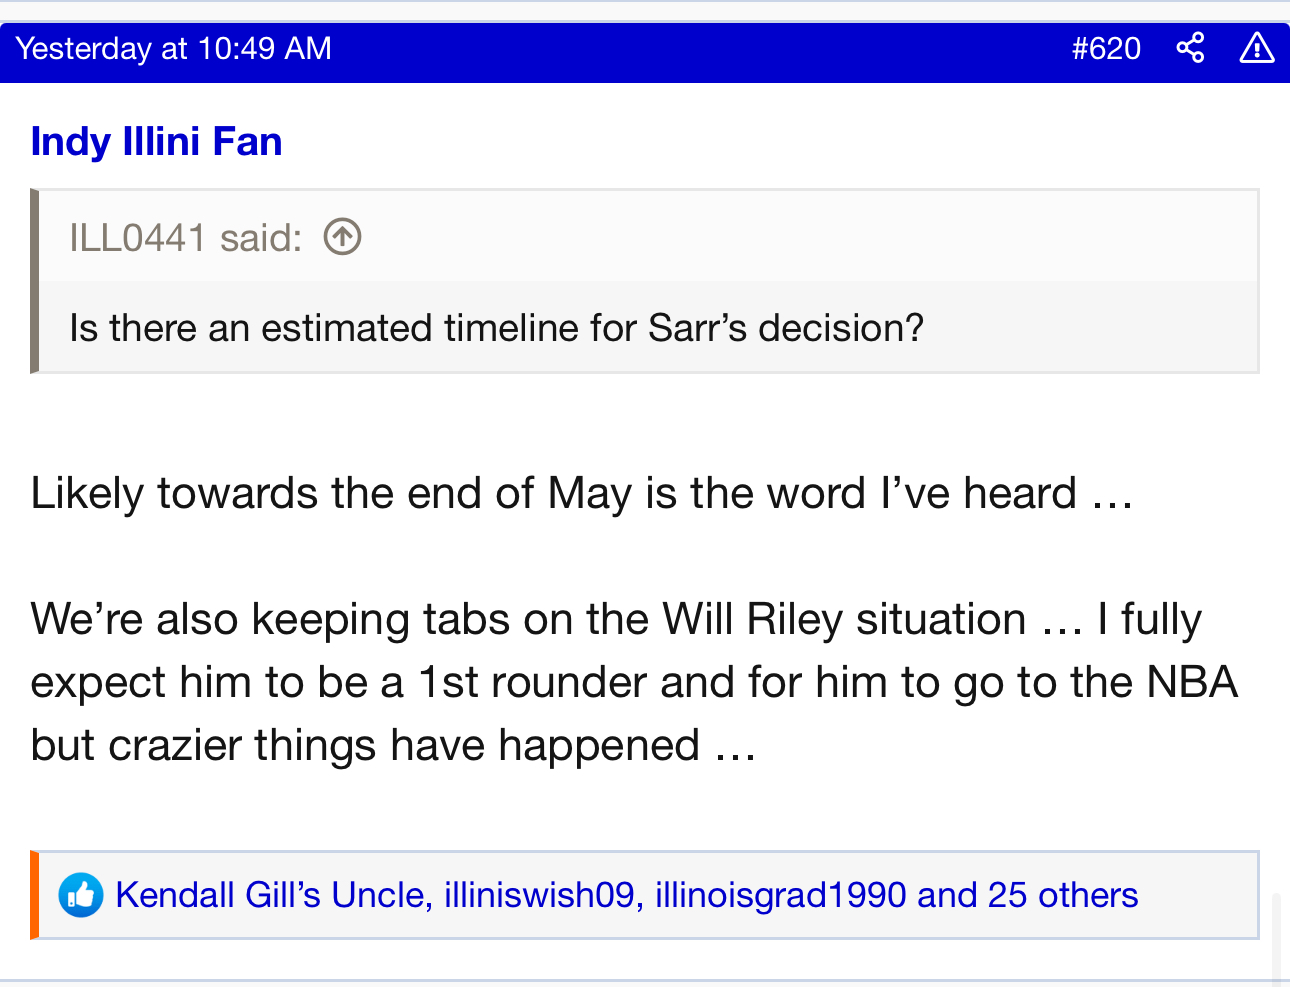This screenshot has width=1290, height=987.
Task: Click empty space in blue post header
Action: click(700, 48)
